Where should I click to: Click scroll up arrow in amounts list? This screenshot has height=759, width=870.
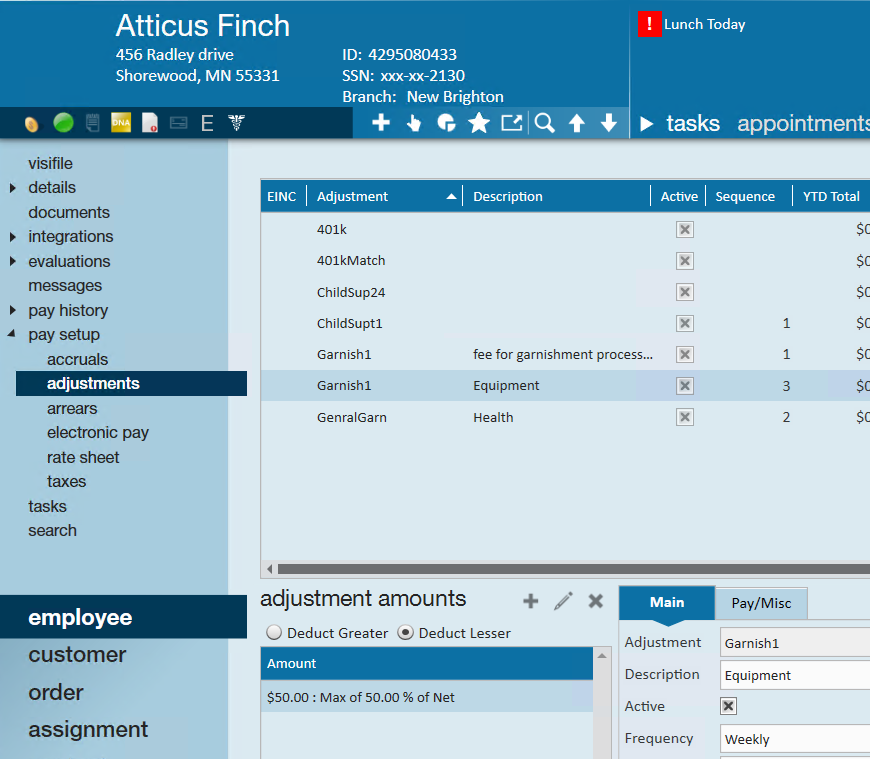click(x=602, y=656)
